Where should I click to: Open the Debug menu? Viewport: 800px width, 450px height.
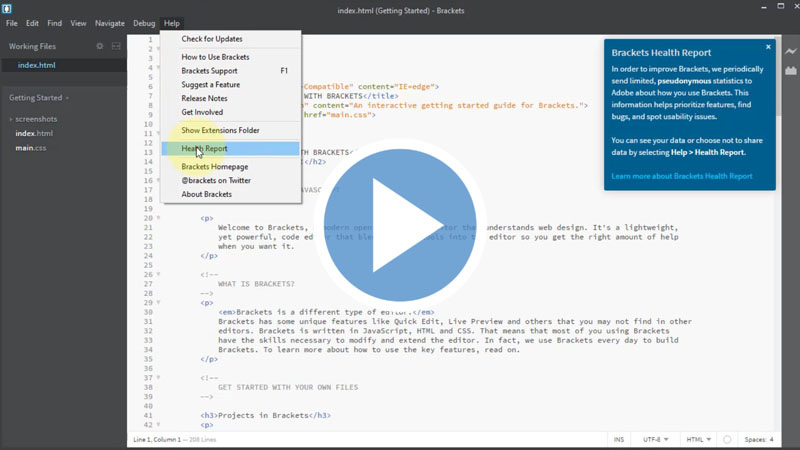click(144, 23)
